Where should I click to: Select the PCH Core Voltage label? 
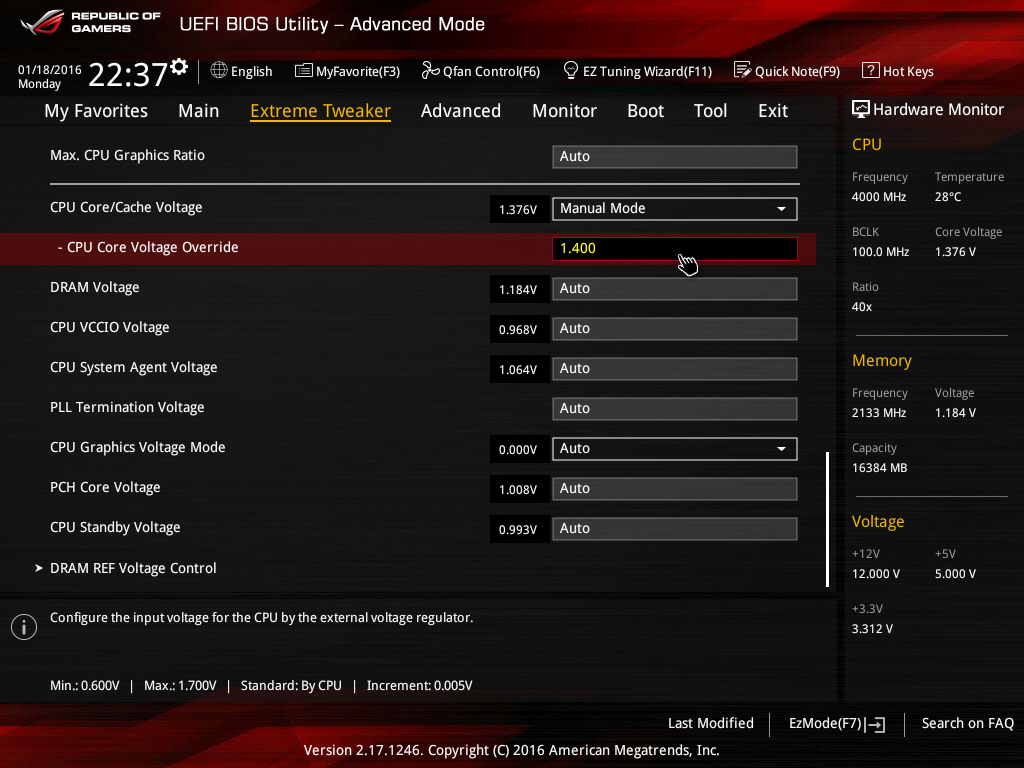(105, 487)
